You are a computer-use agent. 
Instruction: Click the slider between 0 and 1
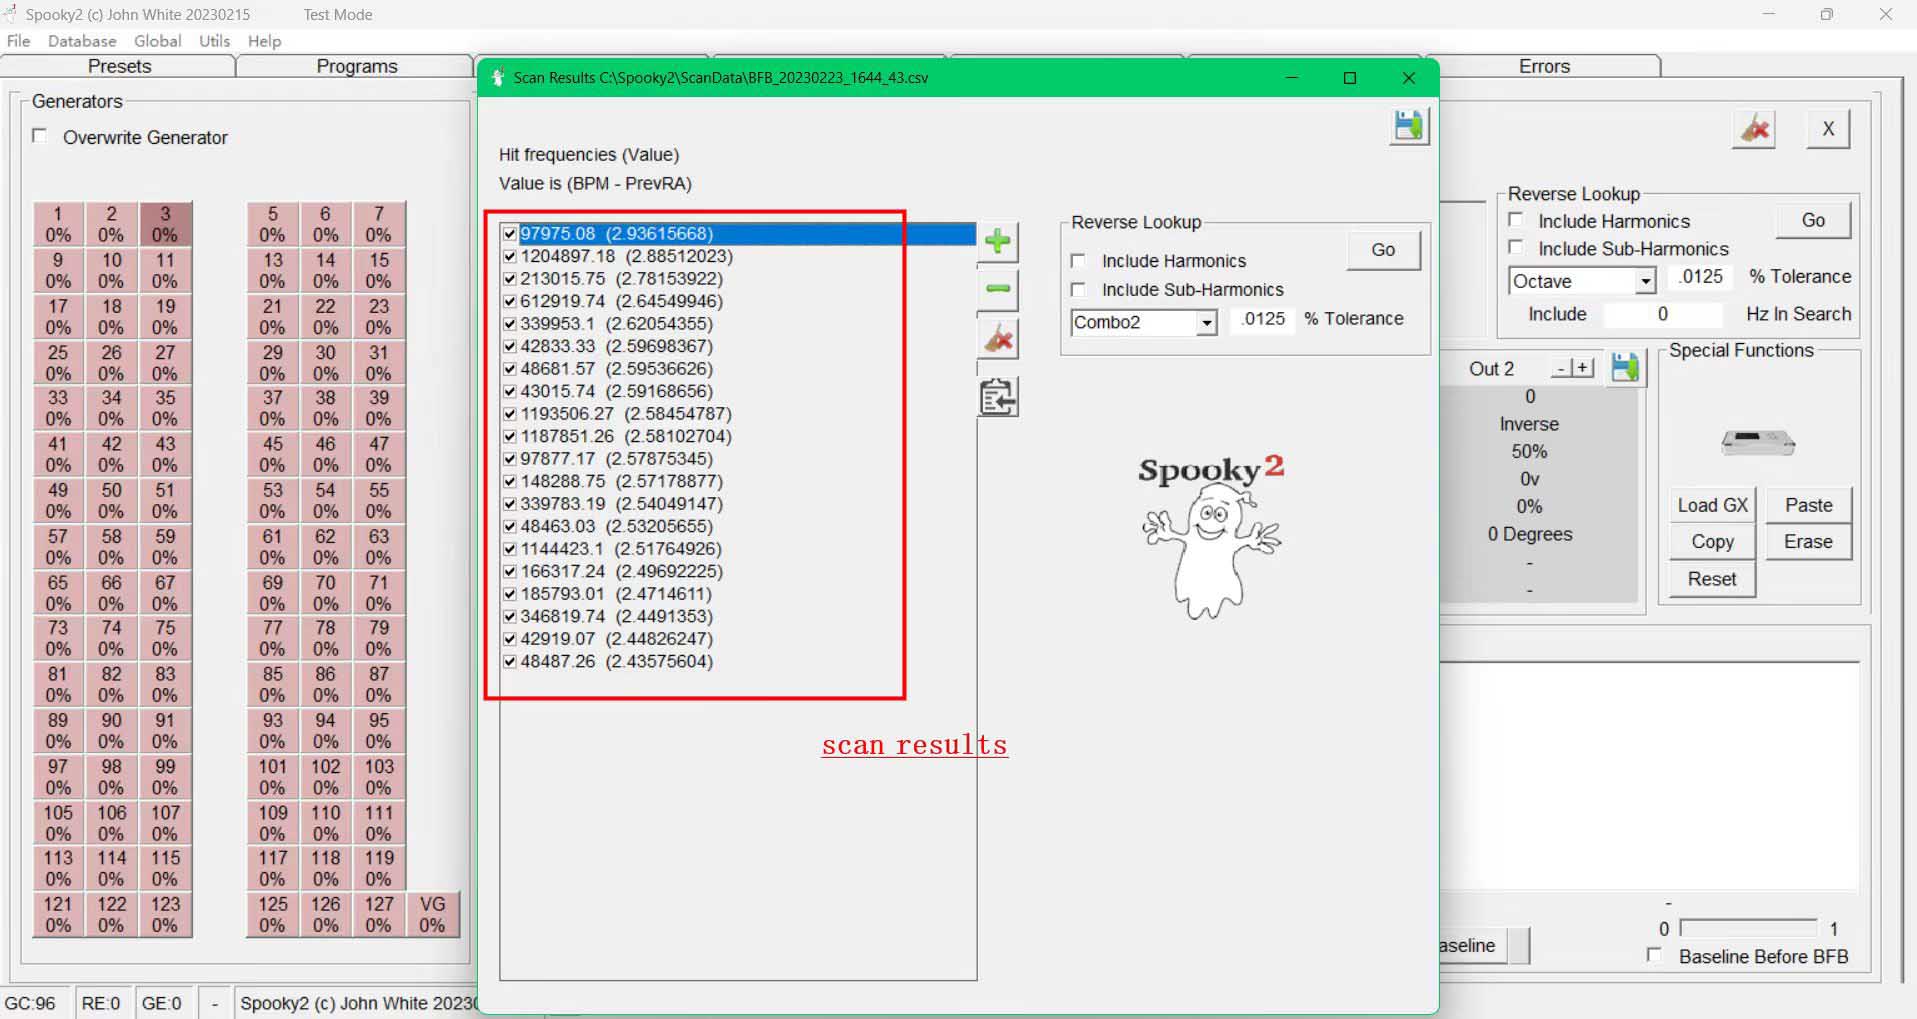tap(1748, 928)
